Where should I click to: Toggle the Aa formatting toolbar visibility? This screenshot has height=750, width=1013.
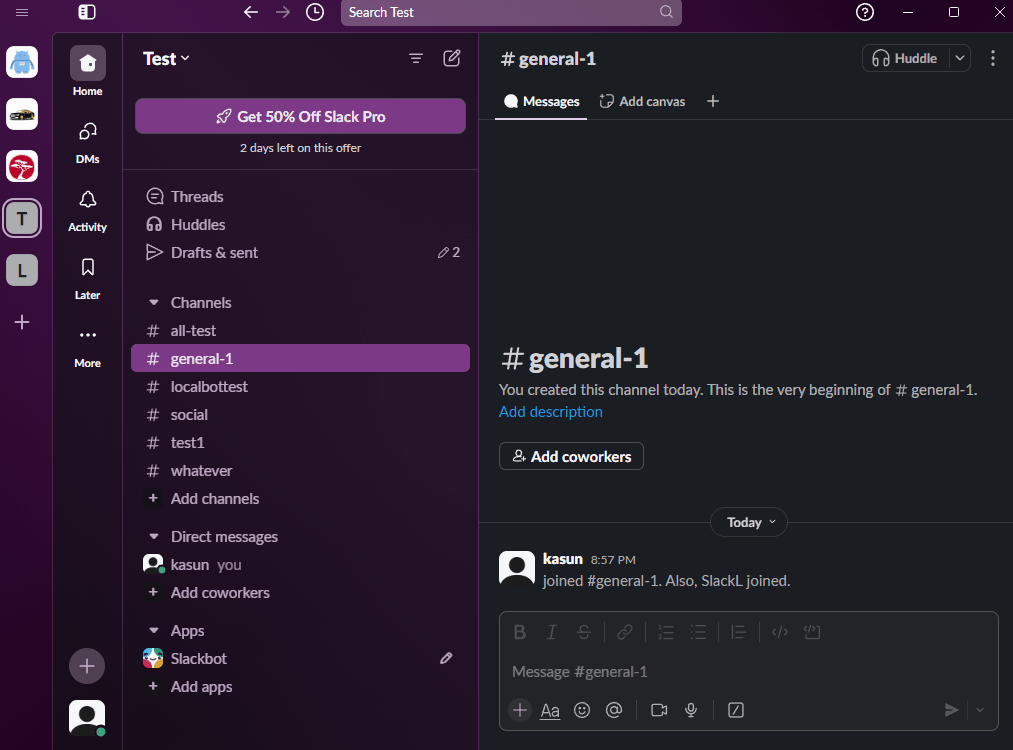[550, 710]
